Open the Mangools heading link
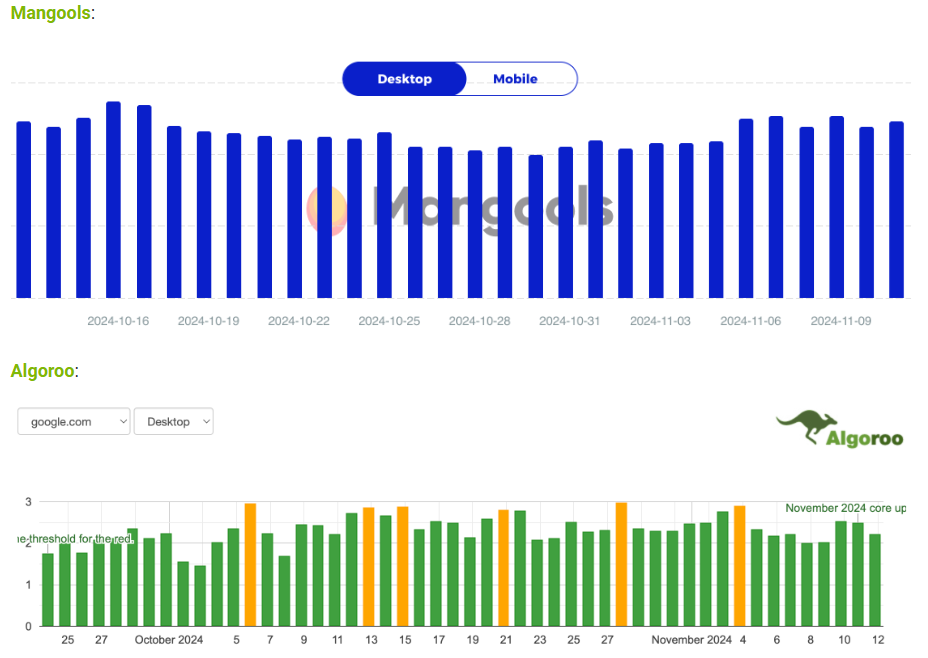 [50, 12]
